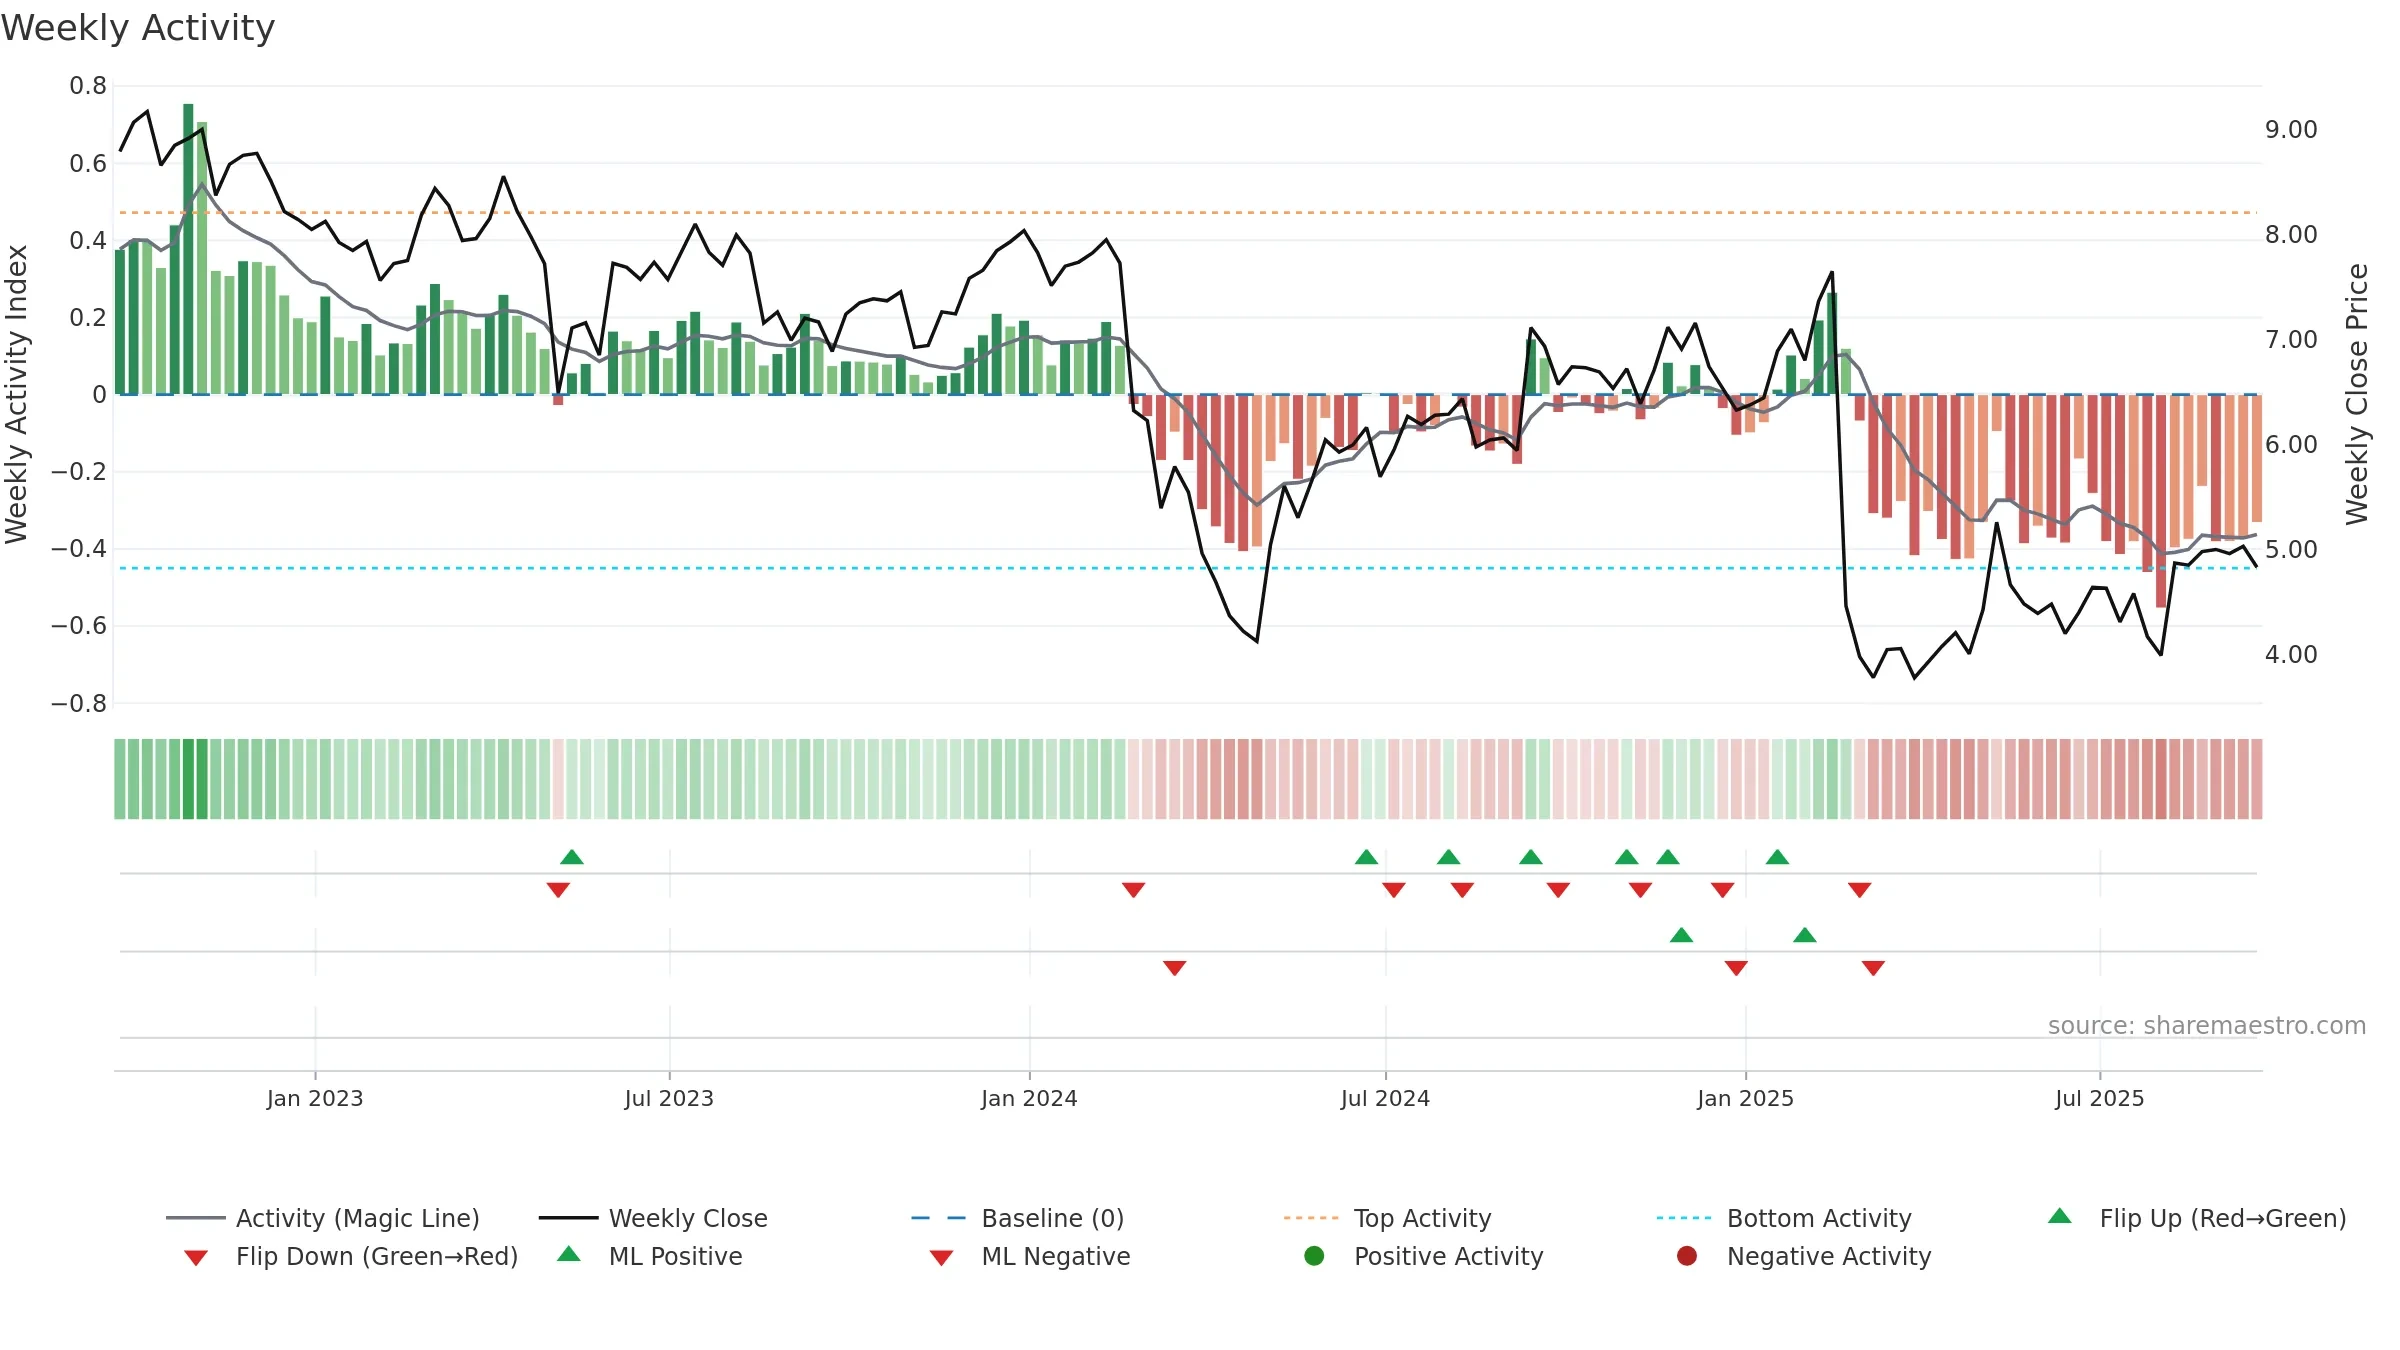Click the Negative Activity red circle icon
The image size is (2400, 1350).
click(x=1687, y=1256)
